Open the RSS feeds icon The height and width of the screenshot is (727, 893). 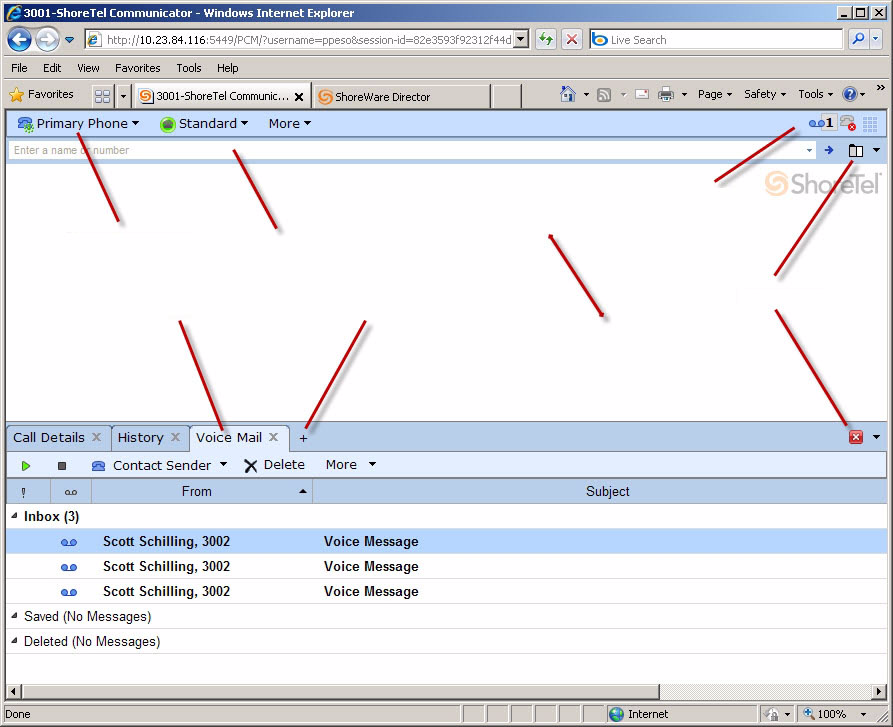[604, 95]
